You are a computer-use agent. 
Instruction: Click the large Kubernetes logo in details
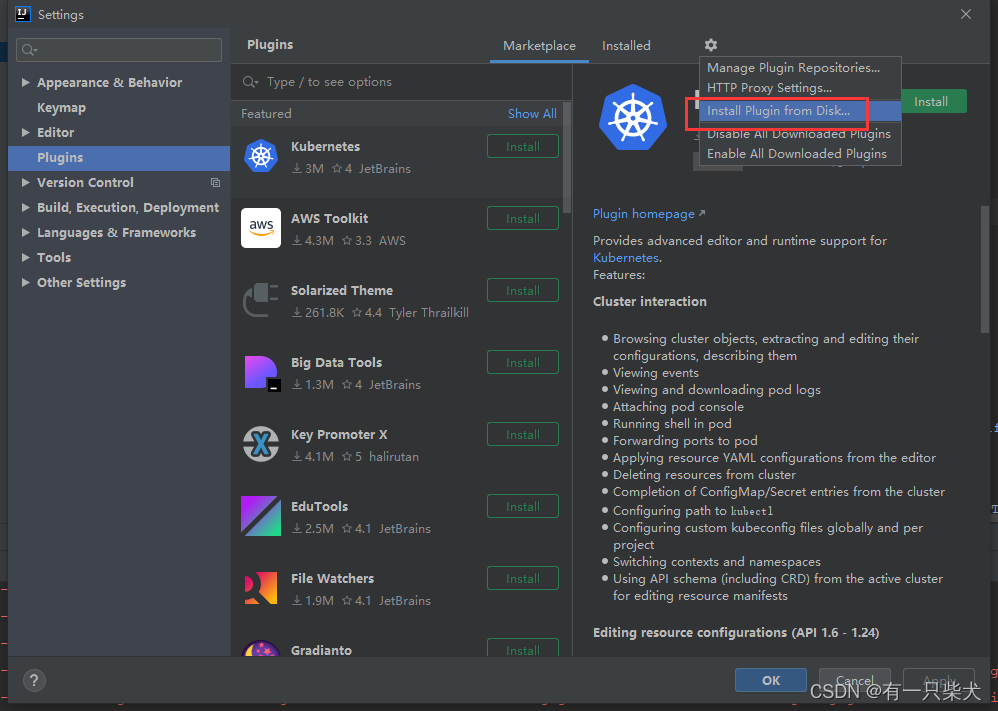pos(633,118)
